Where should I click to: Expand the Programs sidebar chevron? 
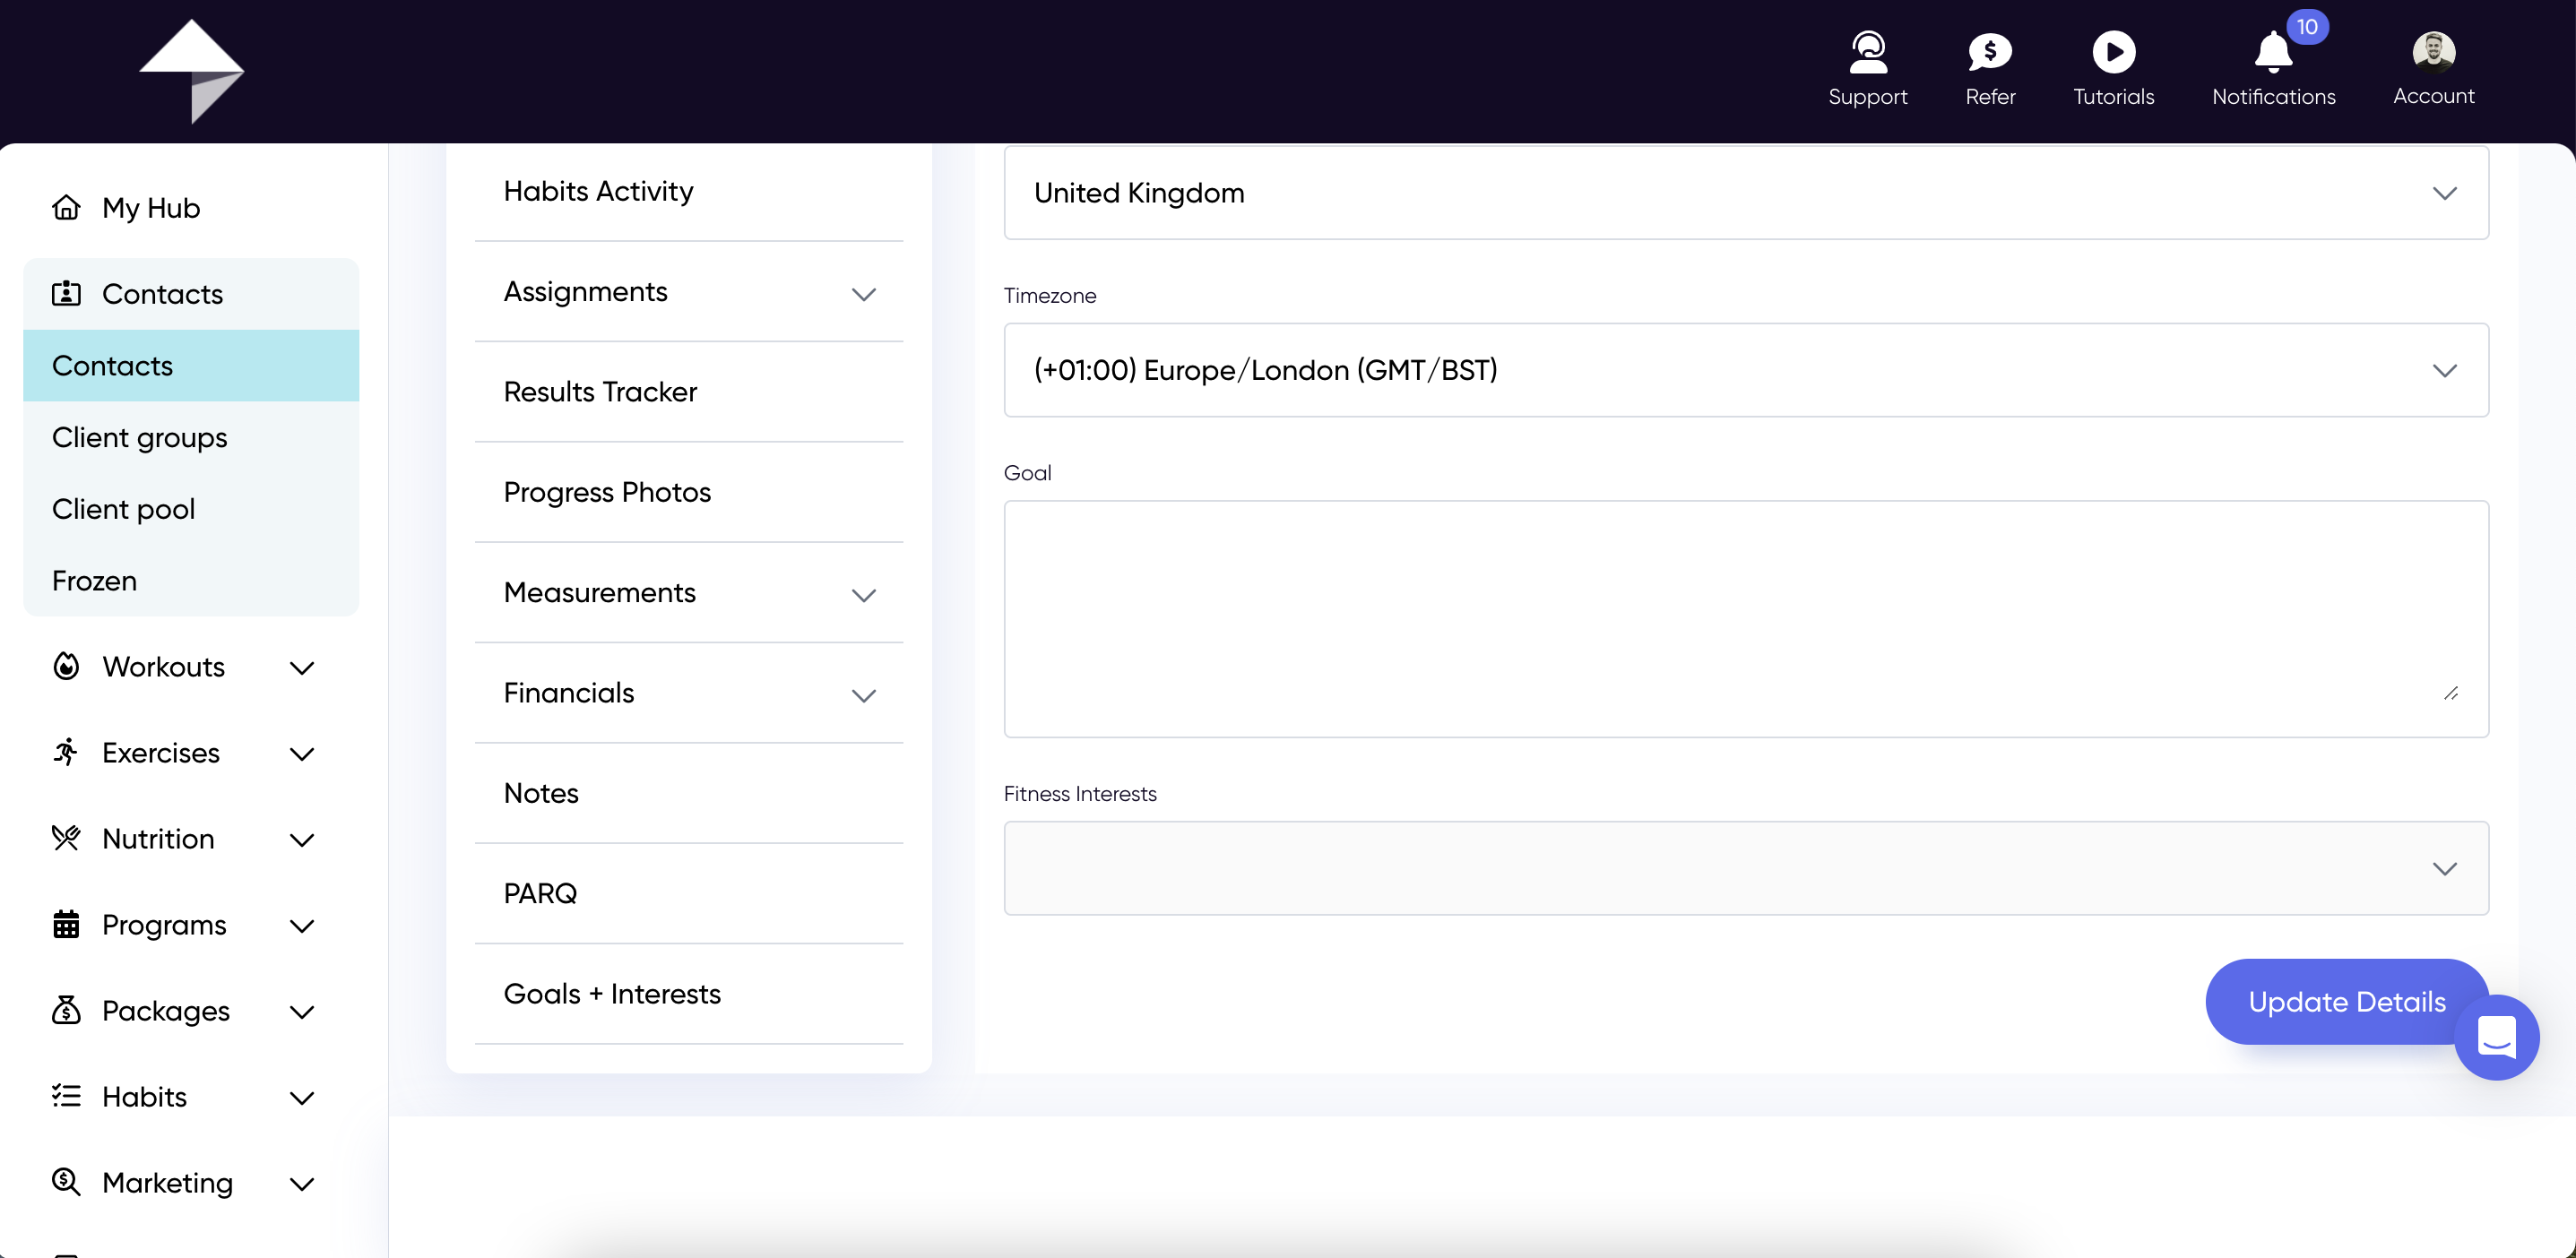(x=301, y=926)
